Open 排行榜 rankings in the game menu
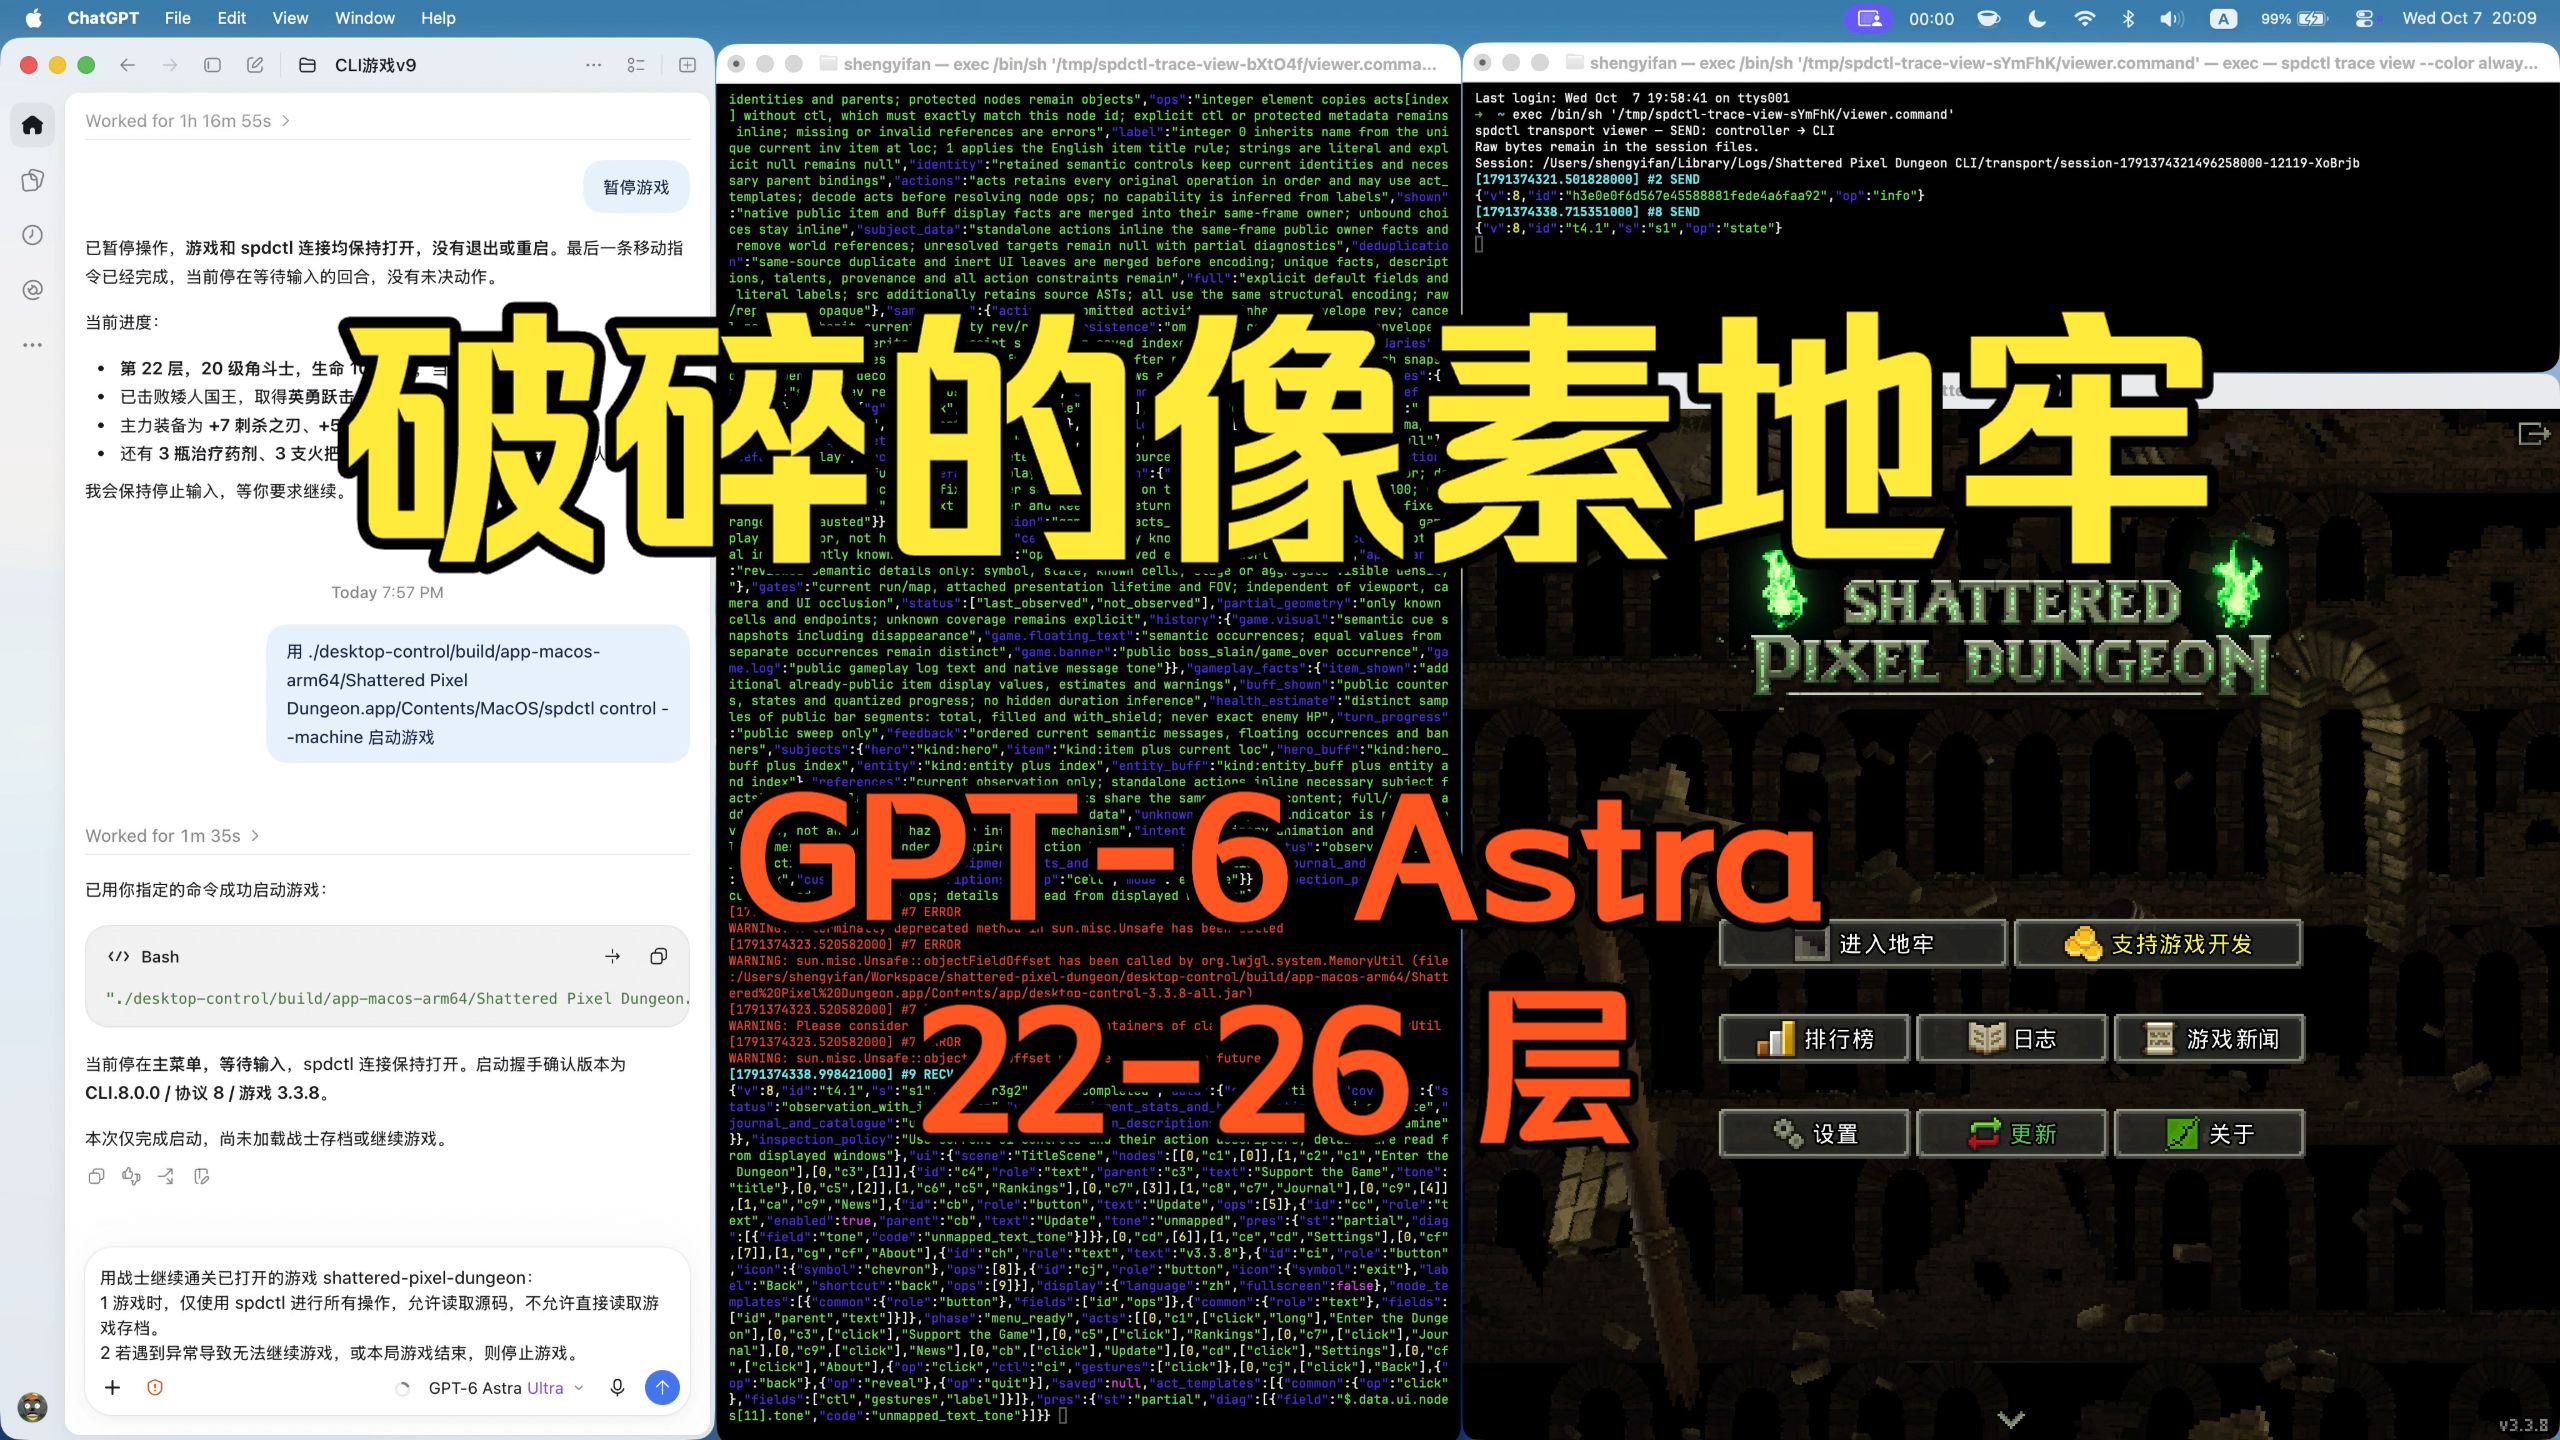 [1814, 1039]
